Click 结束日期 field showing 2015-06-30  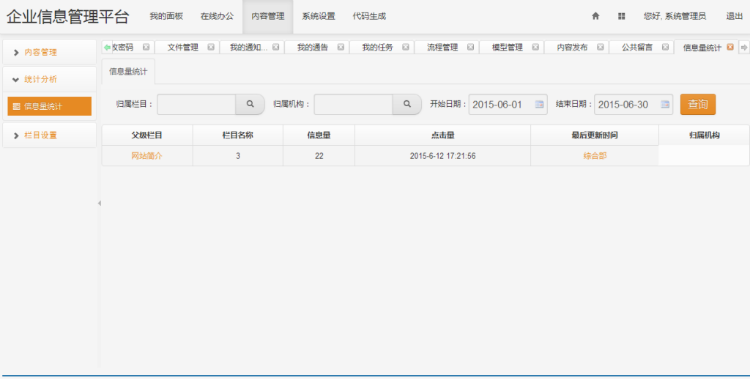coord(633,104)
